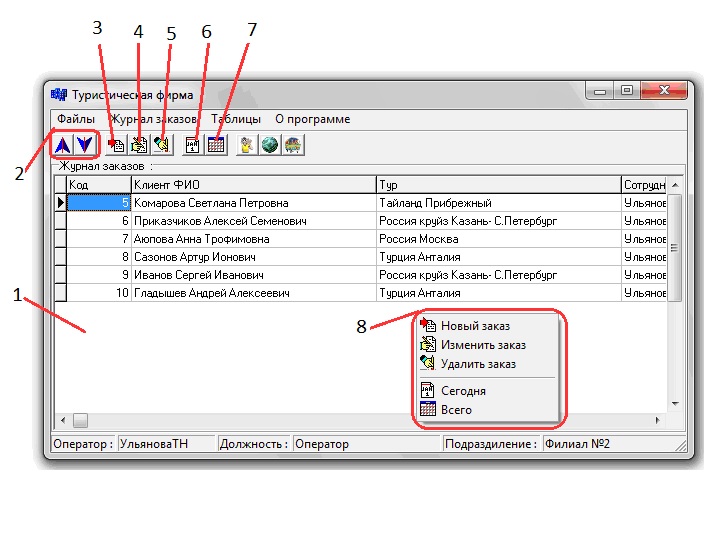
Task: Click the globe icon in the toolbar
Action: 270,146
